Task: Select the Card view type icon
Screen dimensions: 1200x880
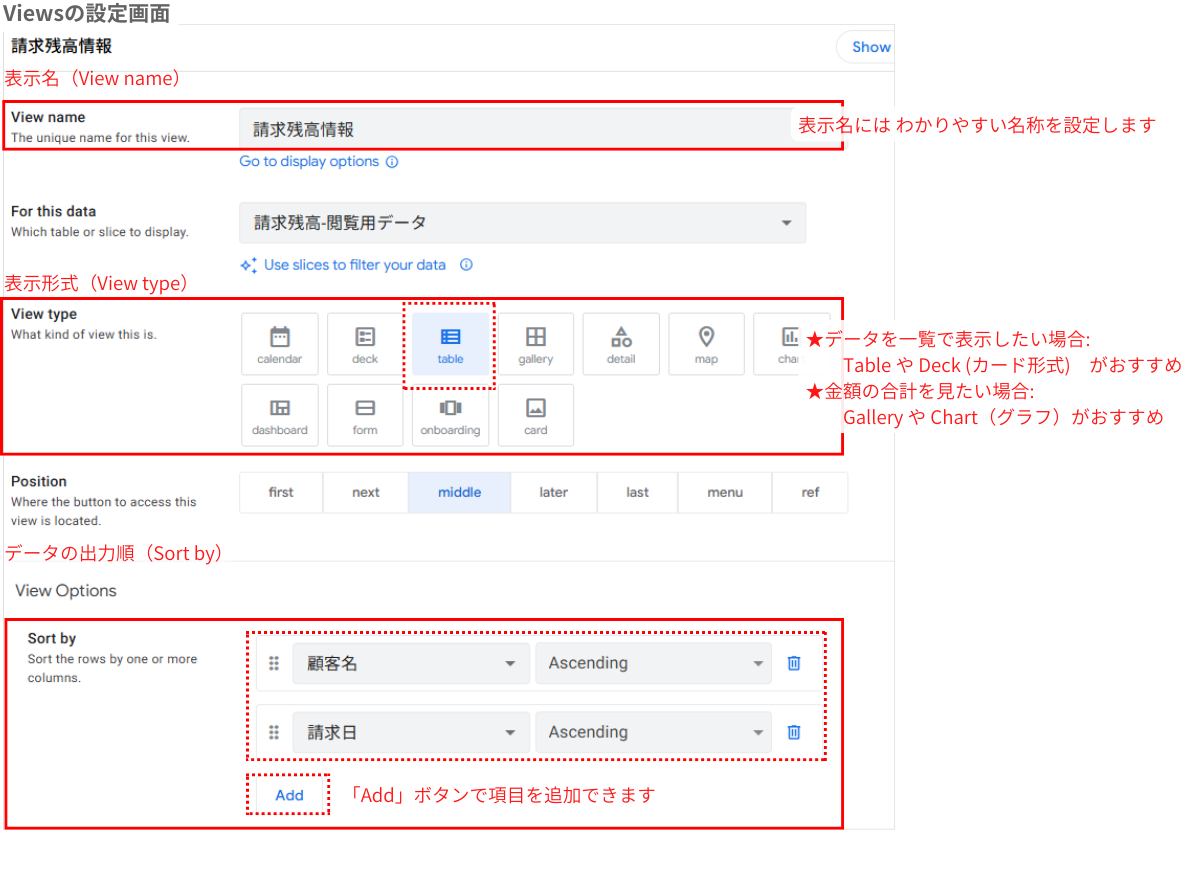Action: pyautogui.click(x=535, y=415)
